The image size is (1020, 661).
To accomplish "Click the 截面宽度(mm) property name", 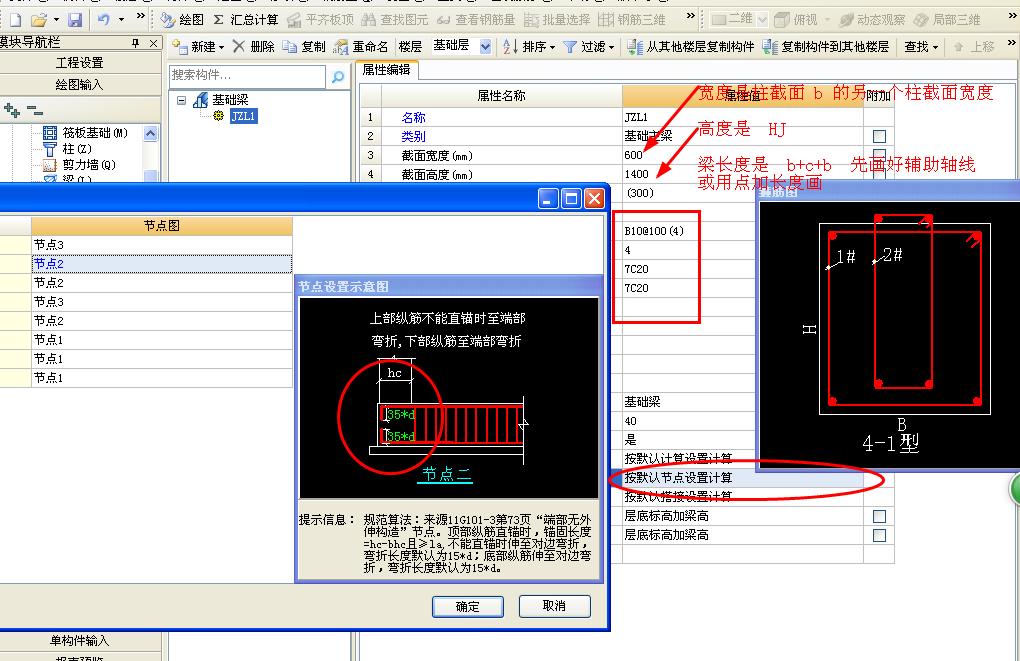I will (x=436, y=155).
